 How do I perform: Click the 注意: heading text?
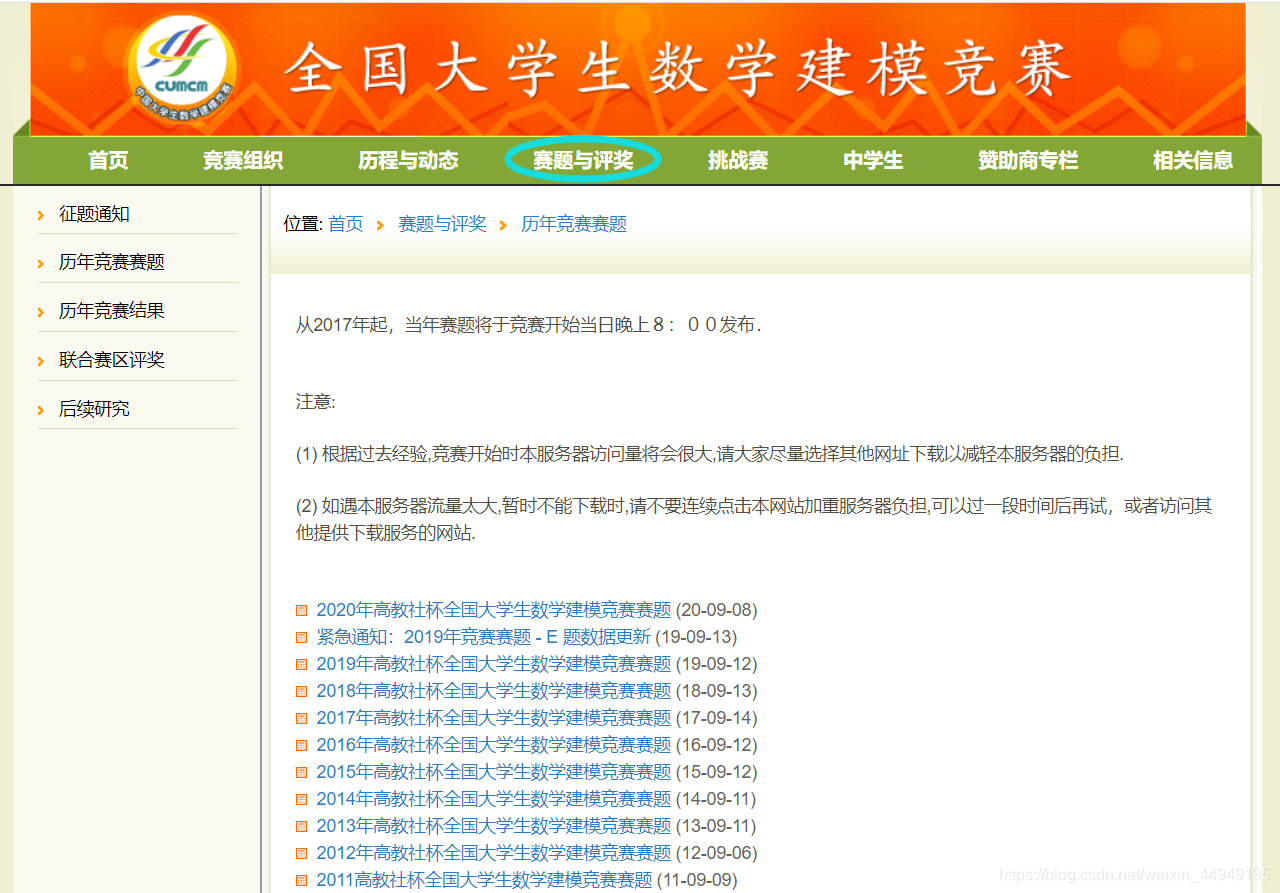tap(316, 402)
